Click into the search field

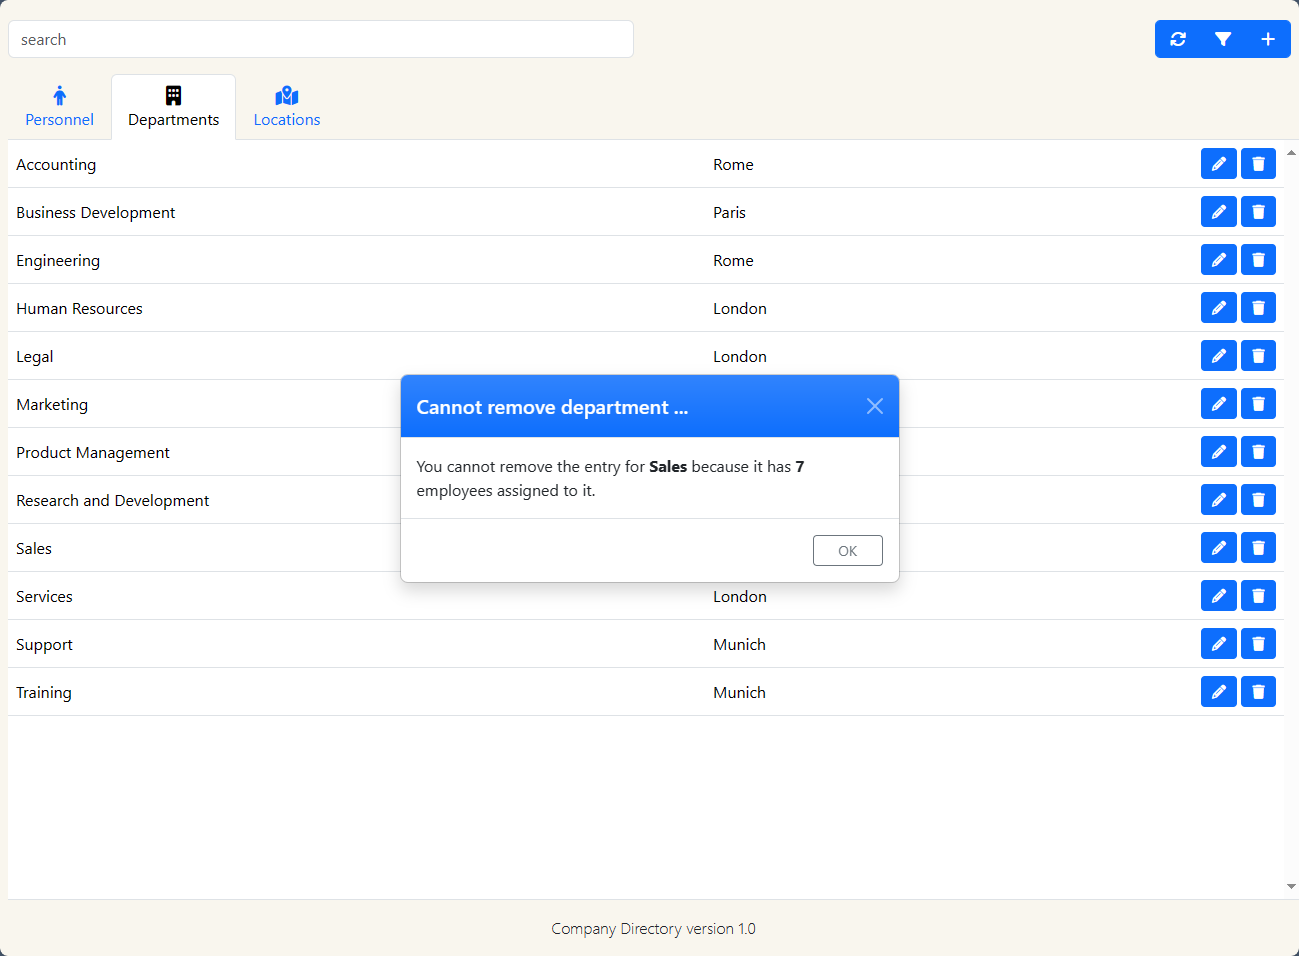point(320,40)
